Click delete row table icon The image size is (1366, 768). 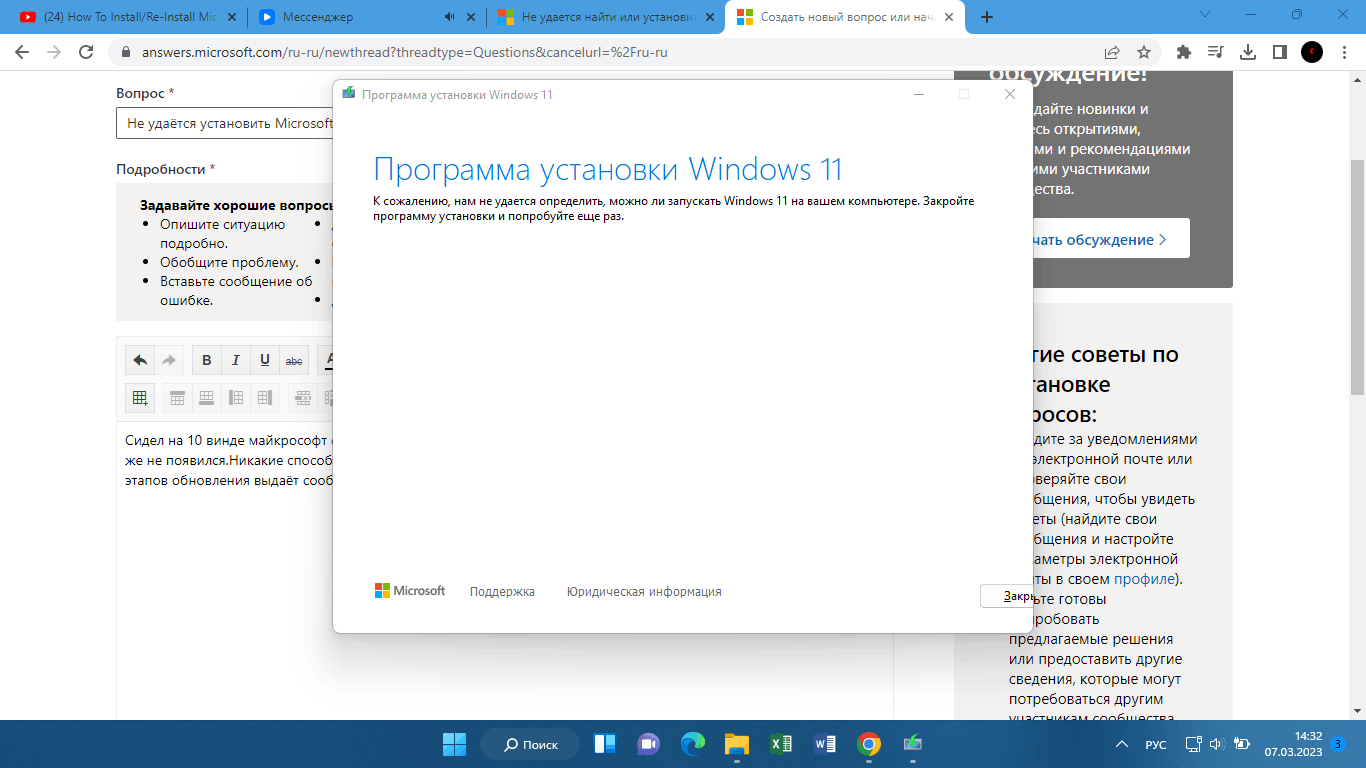303,397
